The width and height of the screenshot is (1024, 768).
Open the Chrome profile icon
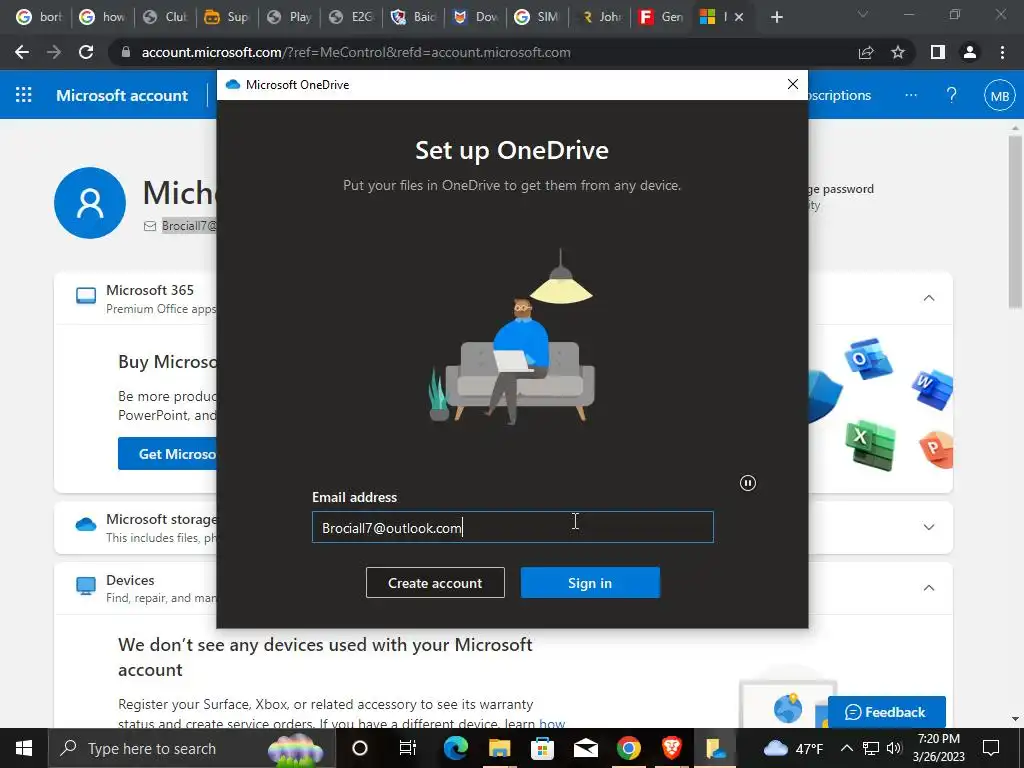pos(970,52)
